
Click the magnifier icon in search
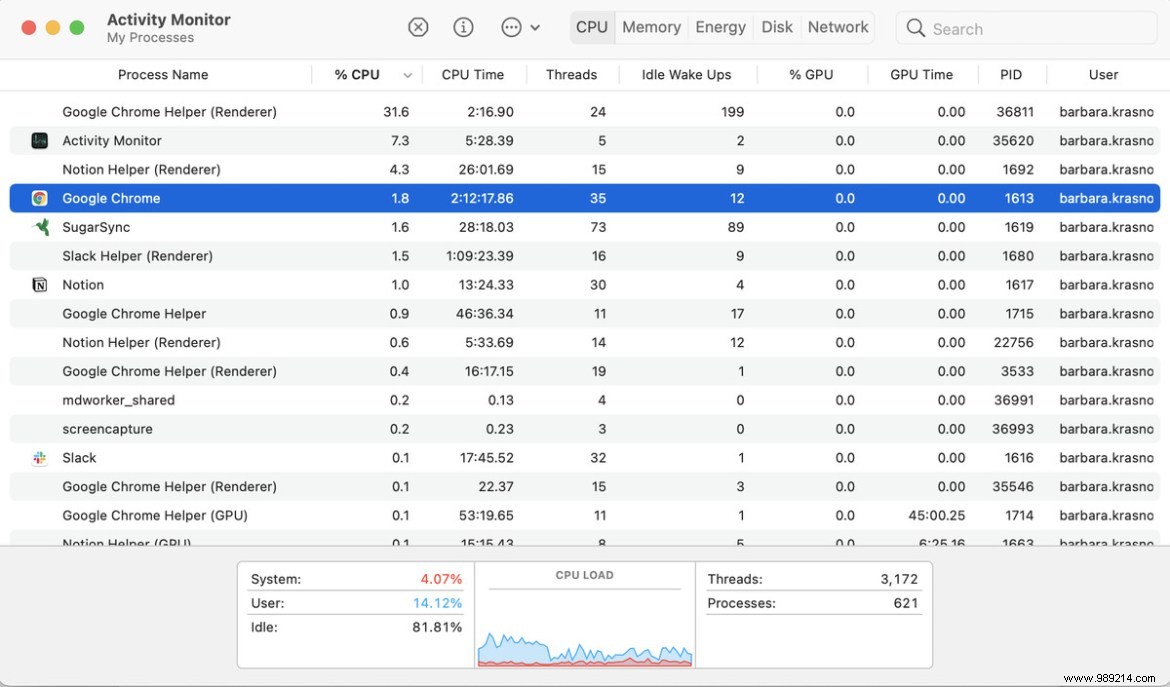coord(915,28)
